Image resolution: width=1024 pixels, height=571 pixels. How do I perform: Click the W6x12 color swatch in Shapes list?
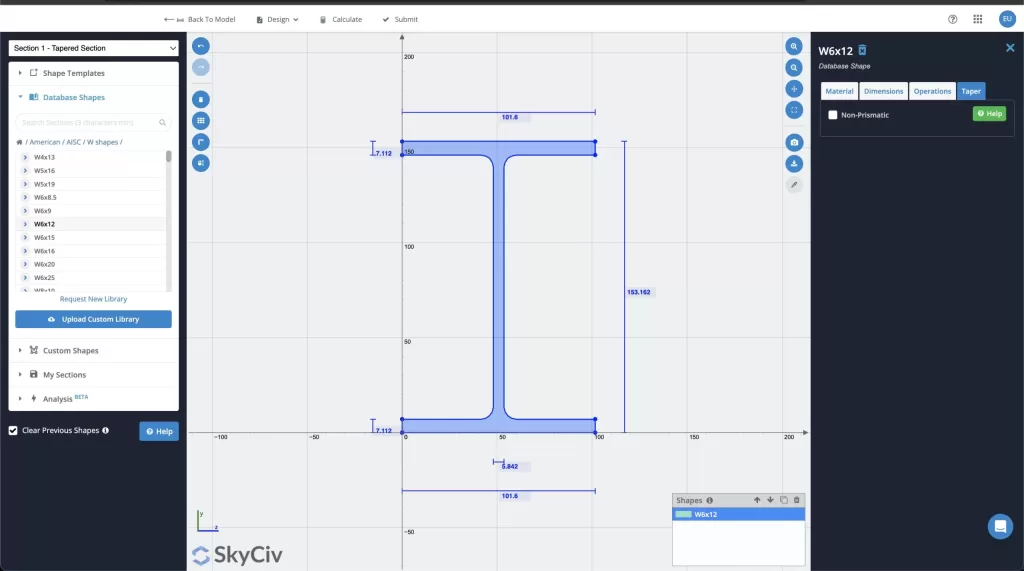[x=683, y=514]
